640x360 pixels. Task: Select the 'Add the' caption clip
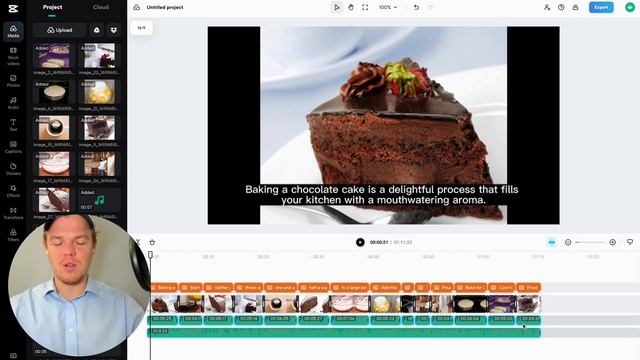pyautogui.click(x=385, y=287)
